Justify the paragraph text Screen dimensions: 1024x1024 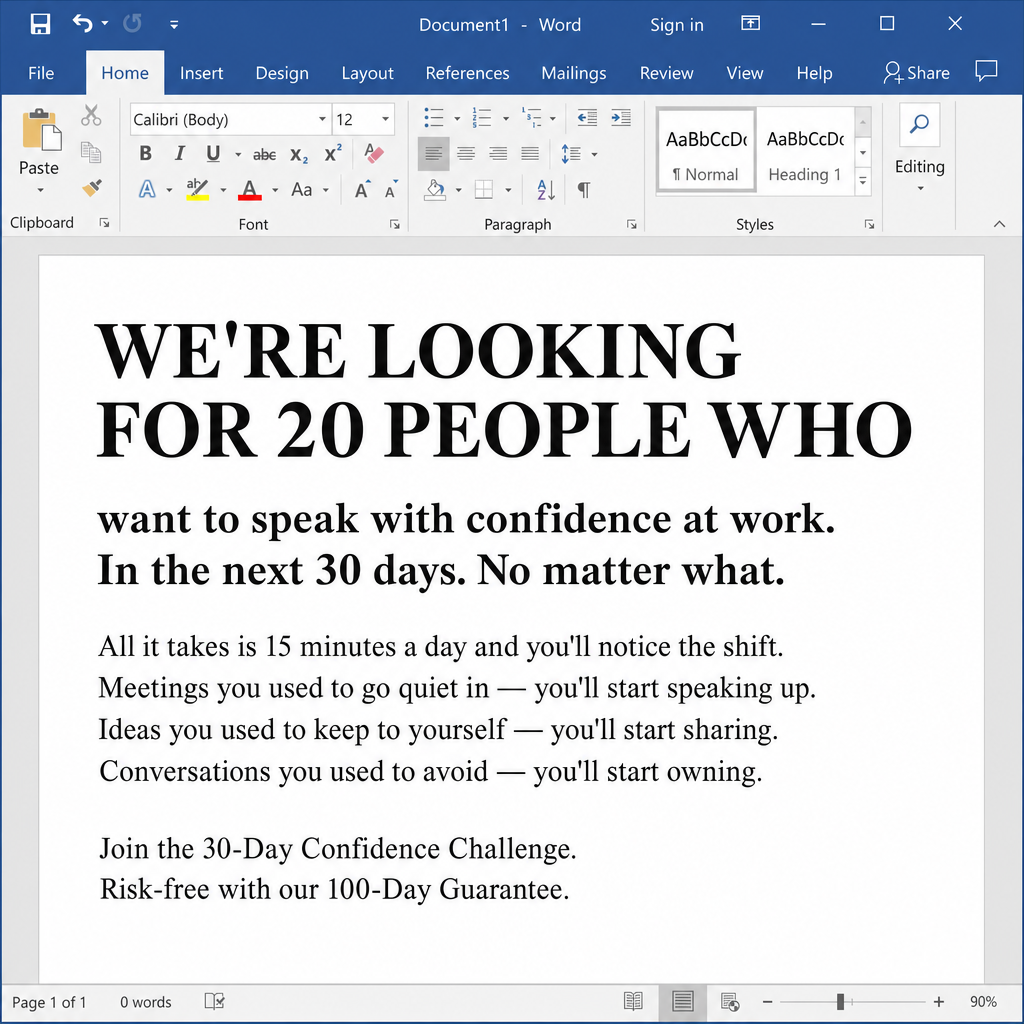coord(530,154)
